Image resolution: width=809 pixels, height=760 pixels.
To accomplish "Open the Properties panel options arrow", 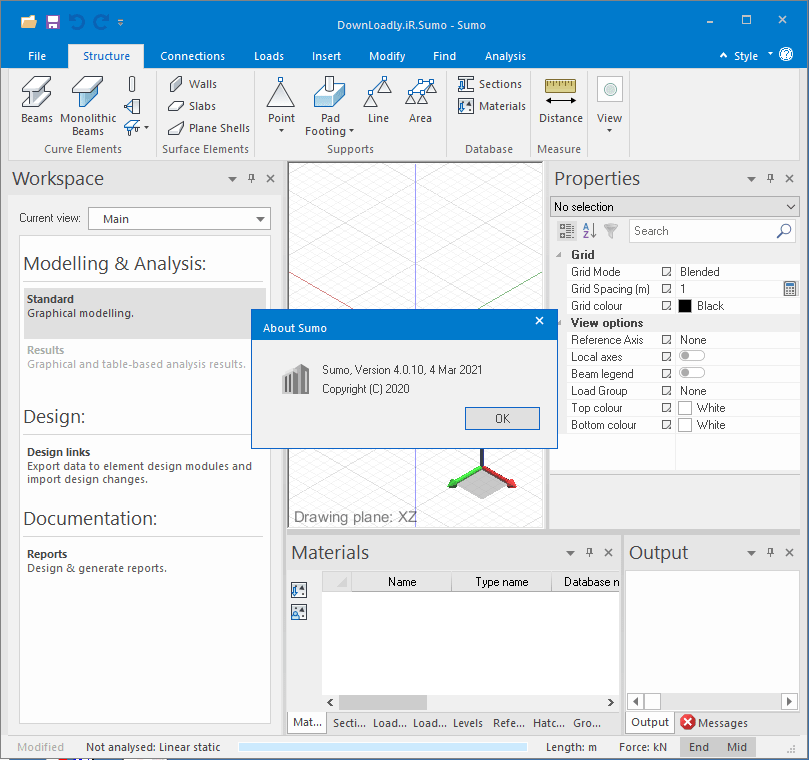I will (751, 179).
